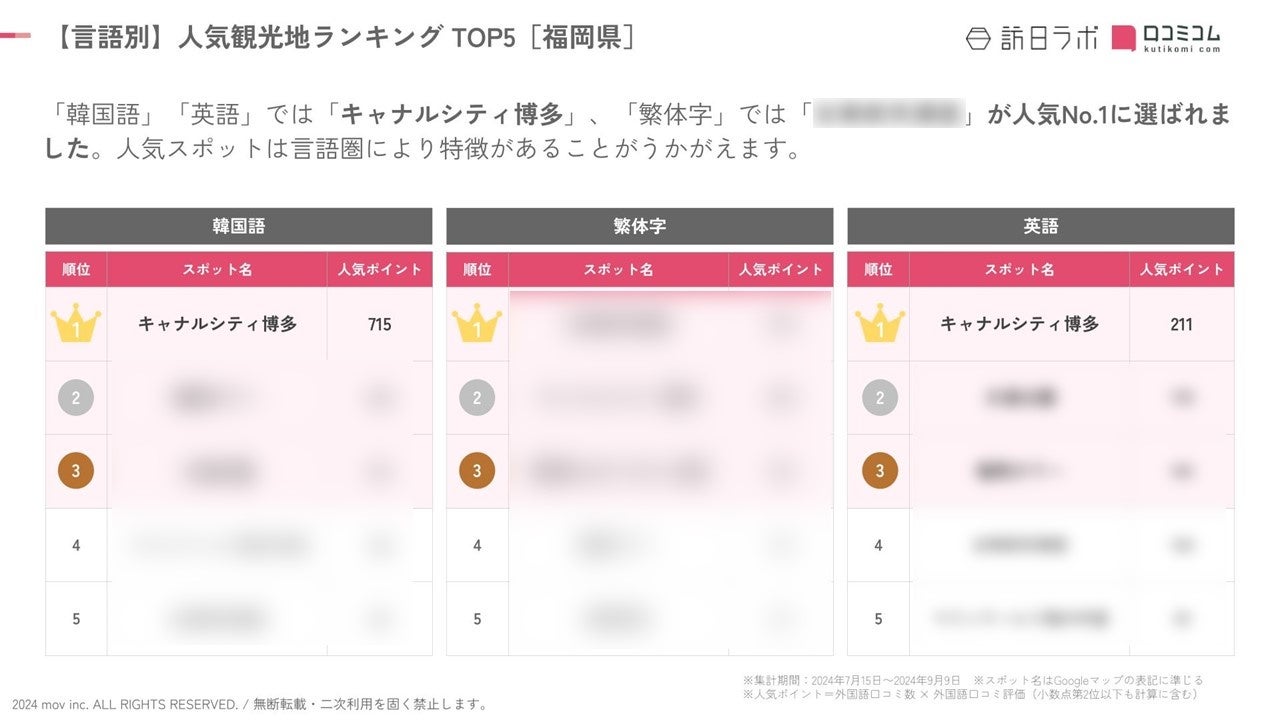
Task: Click the bronze rank 3 badge under 英語
Action: click(x=879, y=471)
